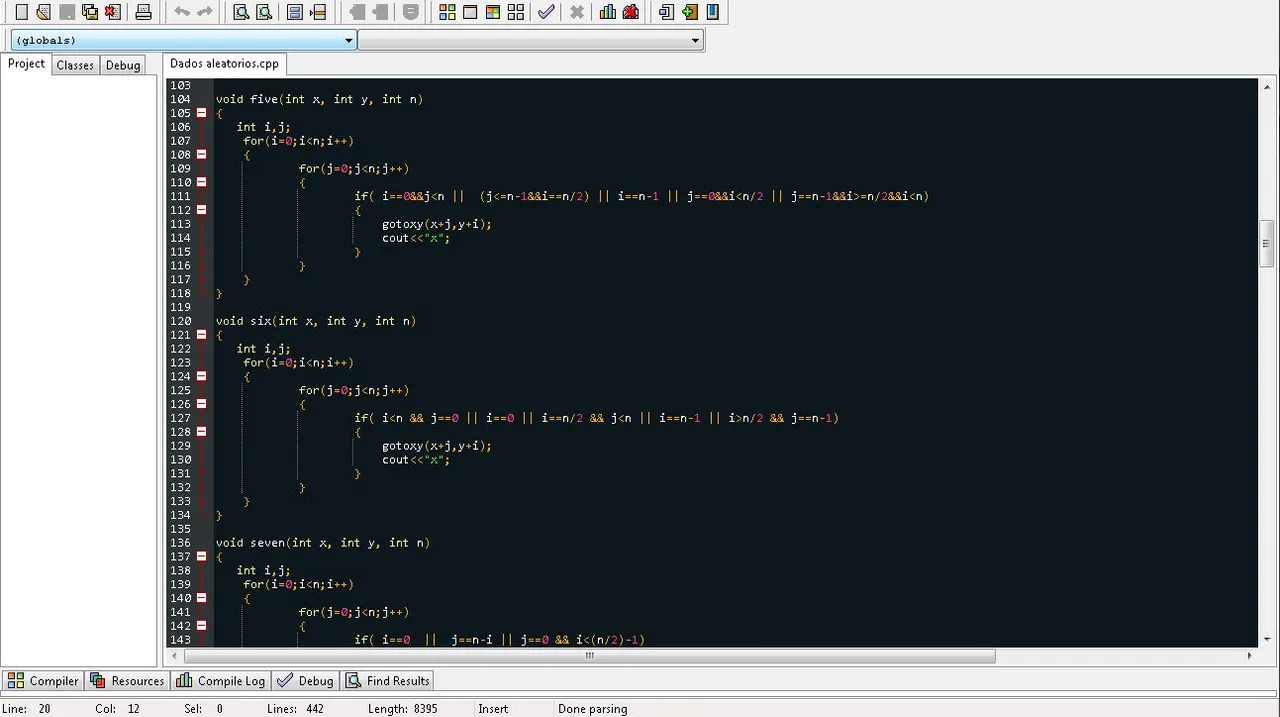Open the Resources bottom tab
This screenshot has height=717, width=1280.
(127, 681)
